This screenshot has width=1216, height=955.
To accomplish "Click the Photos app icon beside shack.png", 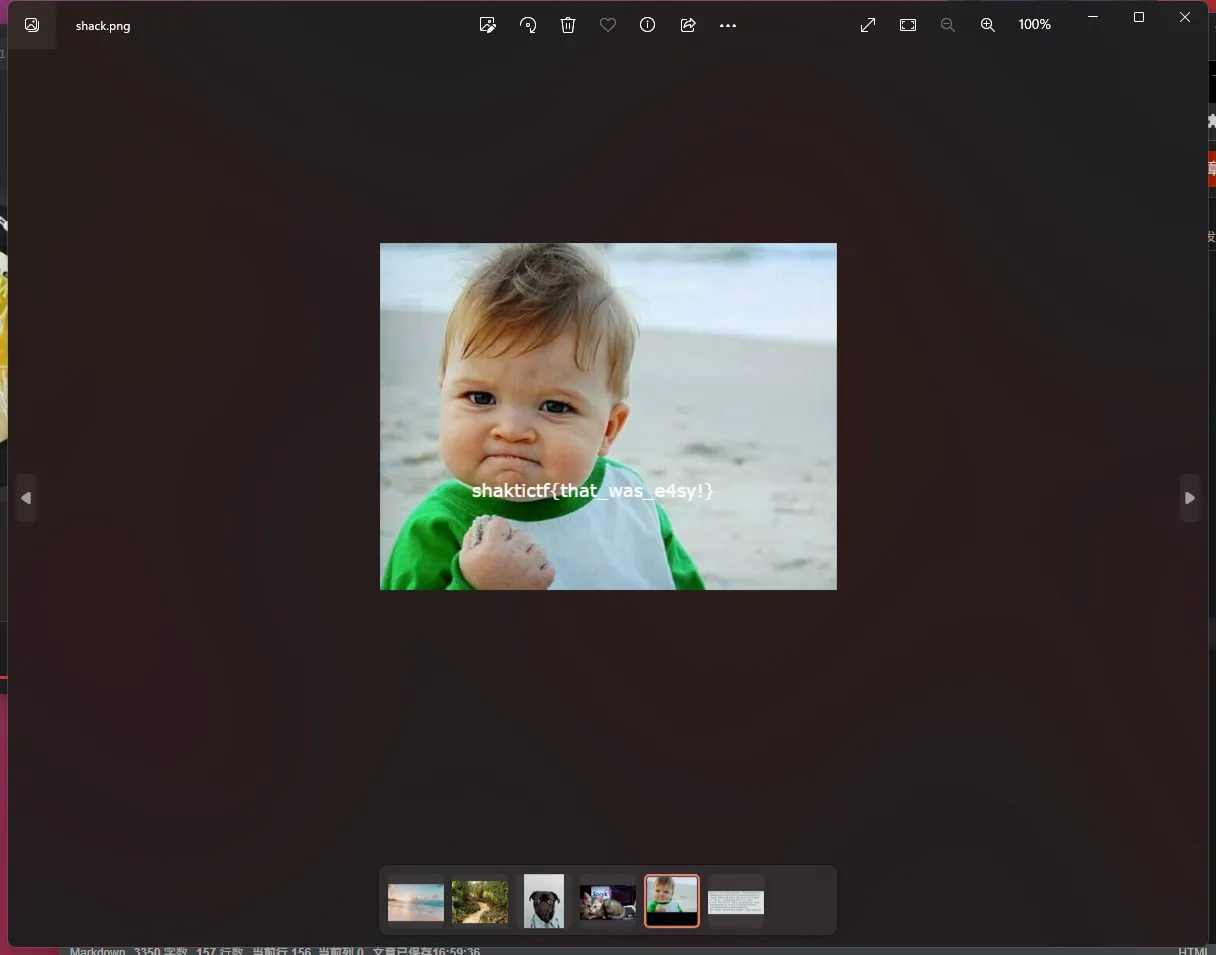I will point(32,25).
